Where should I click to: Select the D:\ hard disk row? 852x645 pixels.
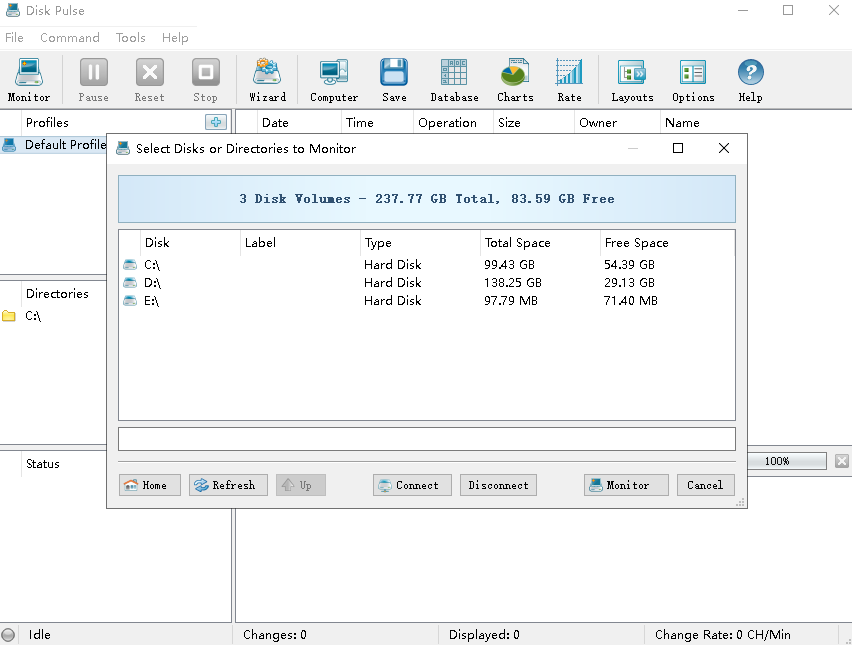pos(153,283)
